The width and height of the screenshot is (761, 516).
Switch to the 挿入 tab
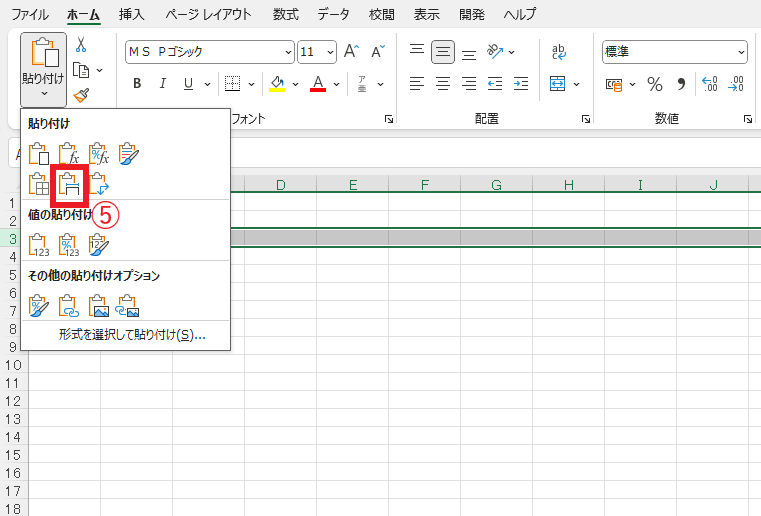[x=132, y=15]
